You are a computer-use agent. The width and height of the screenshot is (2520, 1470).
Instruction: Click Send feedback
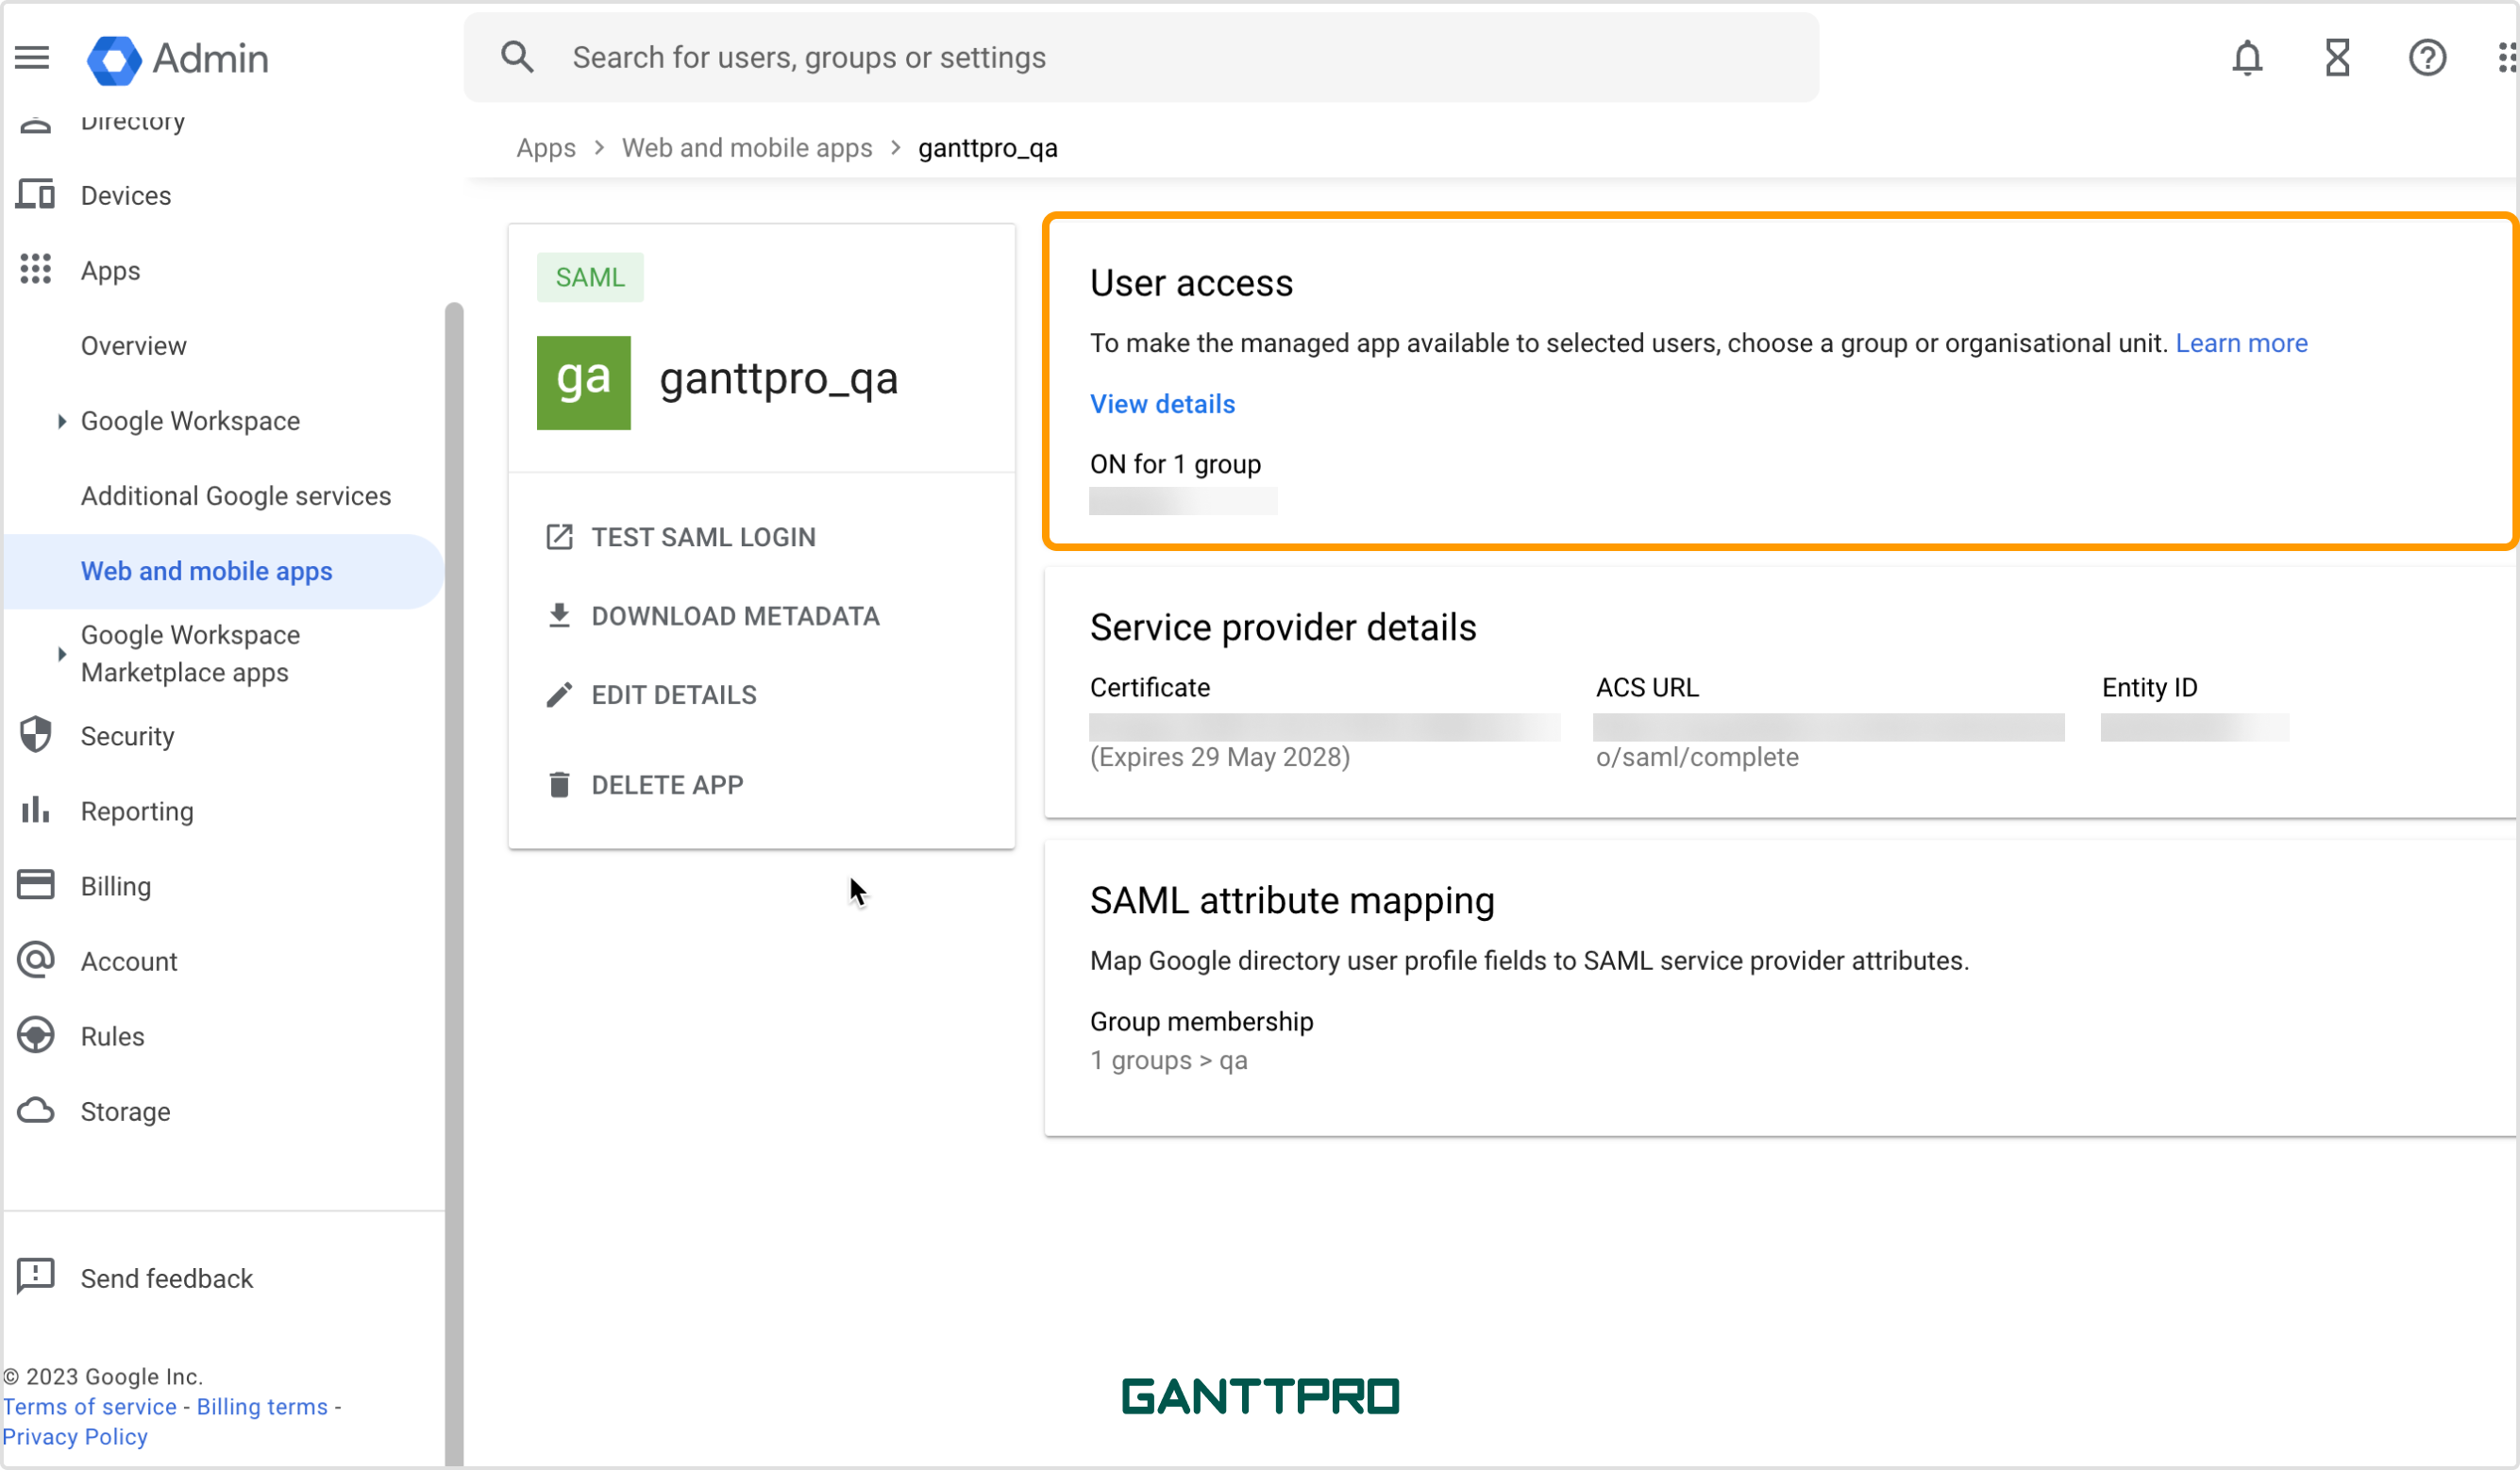pos(167,1278)
